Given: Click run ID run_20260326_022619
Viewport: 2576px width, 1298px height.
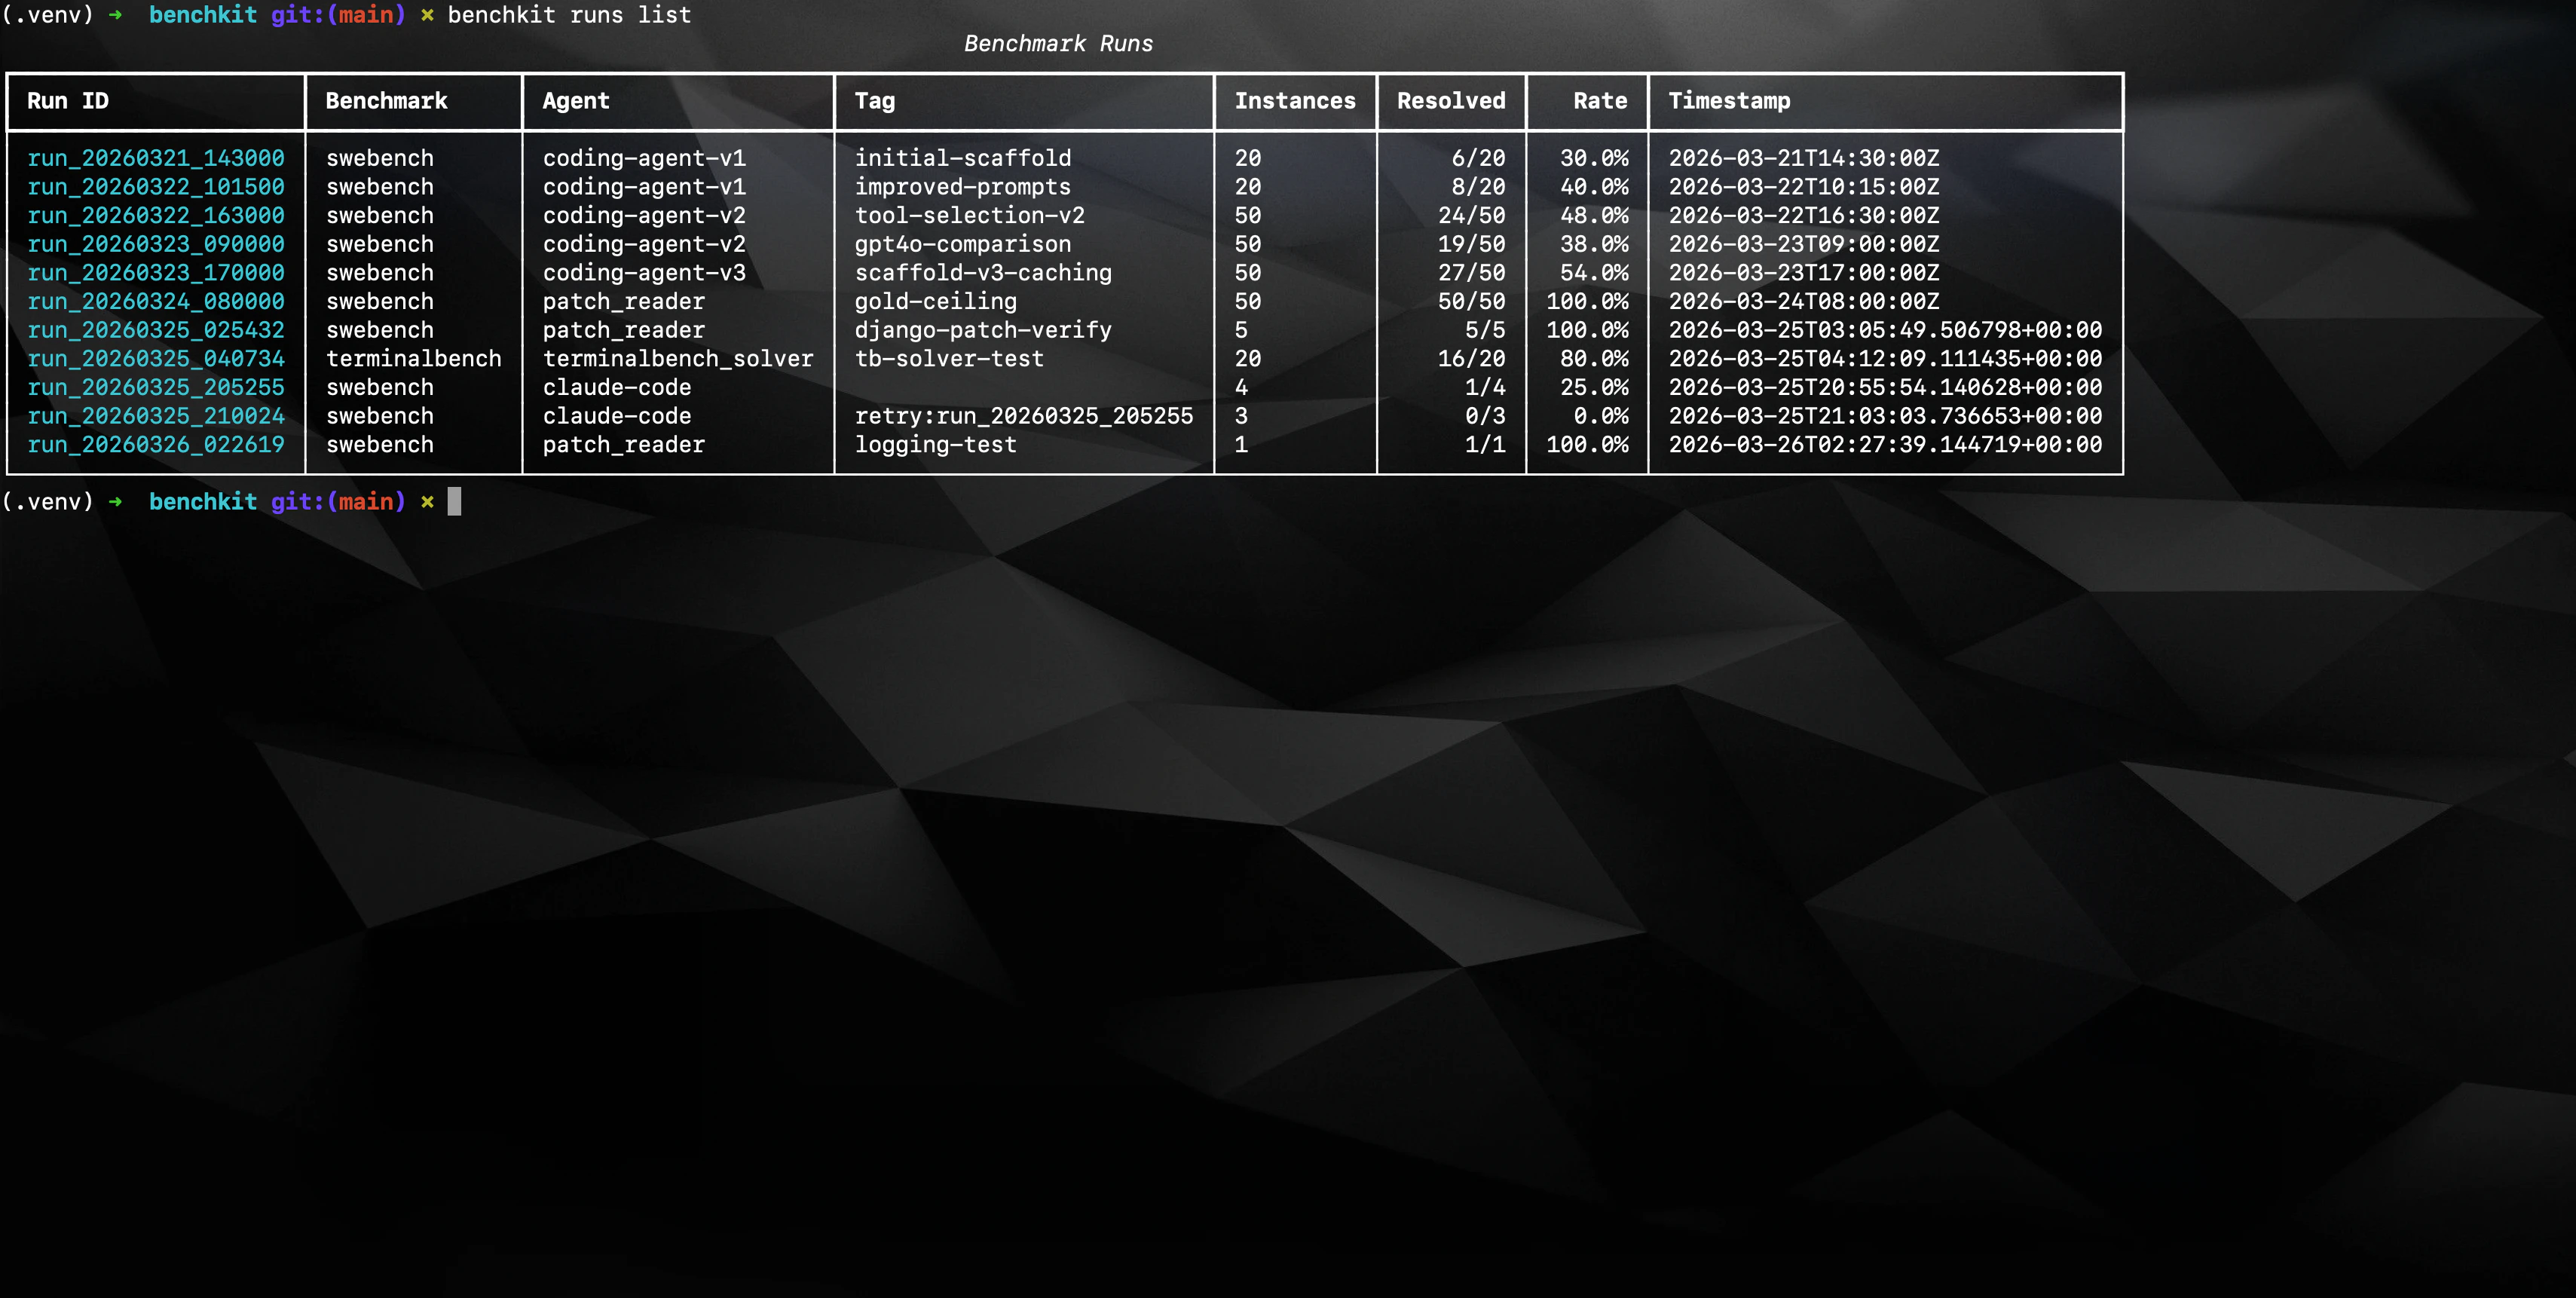Looking at the screenshot, I should (155, 445).
